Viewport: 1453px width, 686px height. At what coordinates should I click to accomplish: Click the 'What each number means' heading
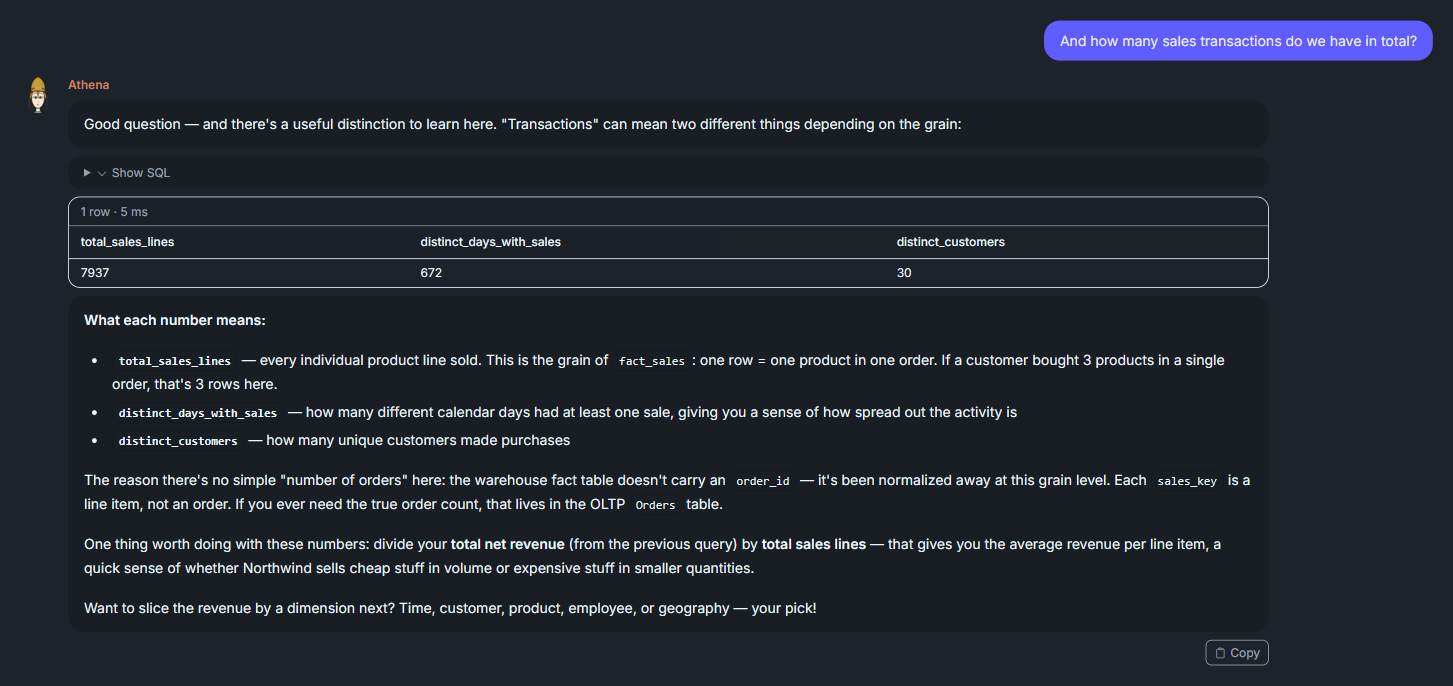(175, 320)
